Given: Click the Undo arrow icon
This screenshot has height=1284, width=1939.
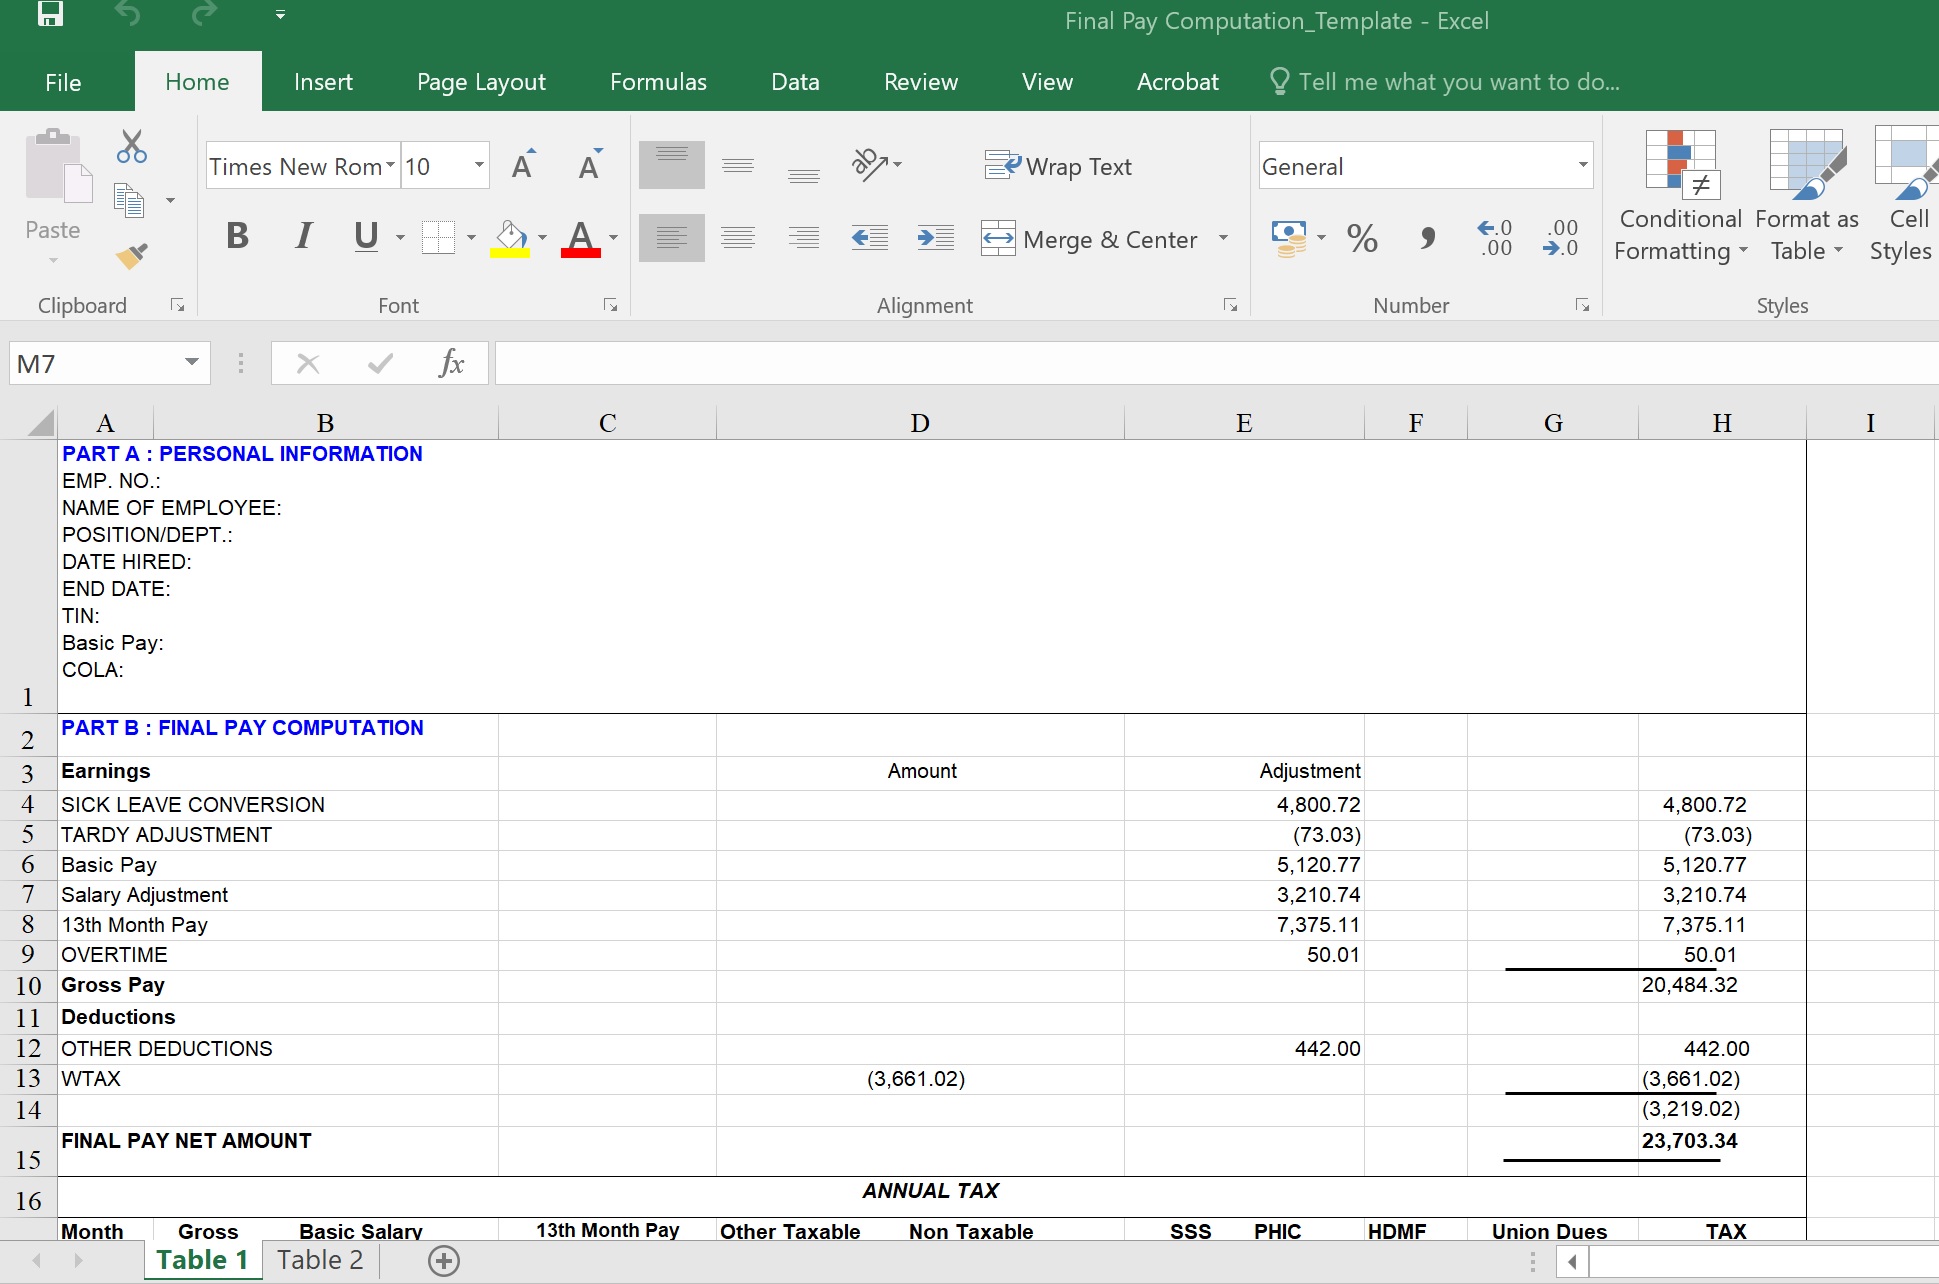Looking at the screenshot, I should 127,14.
